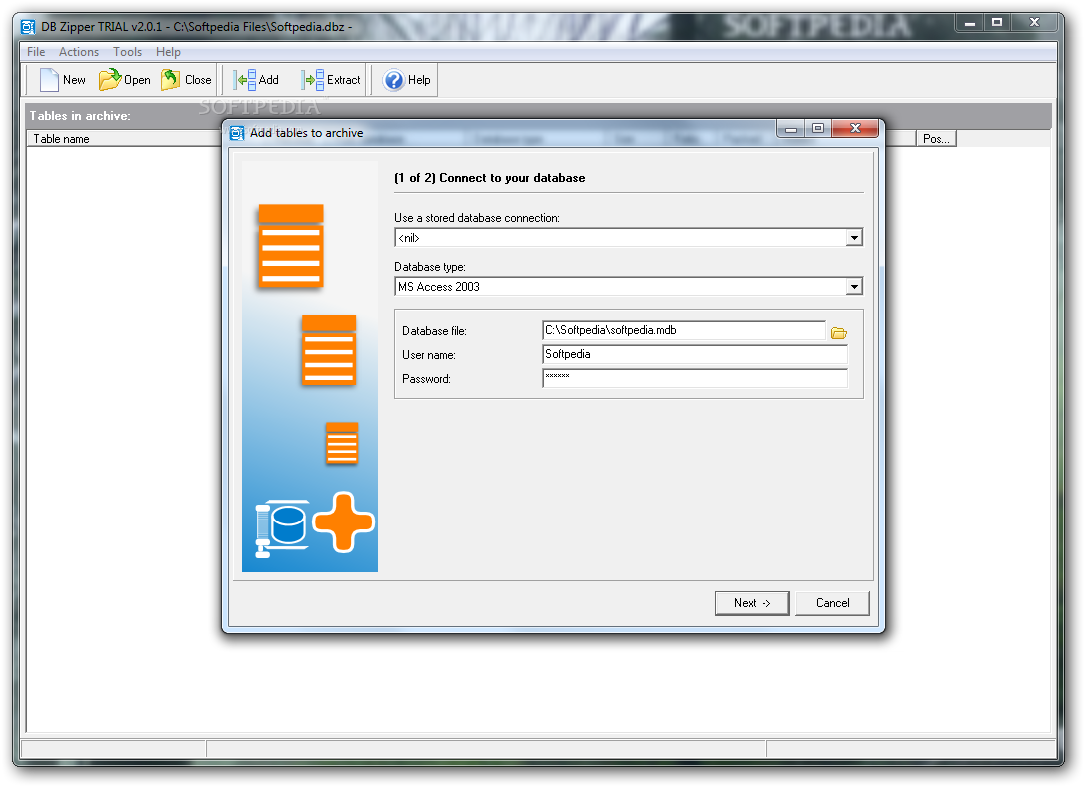Expand the Database type dropdown
This screenshot has height=787, width=1085.
[854, 287]
